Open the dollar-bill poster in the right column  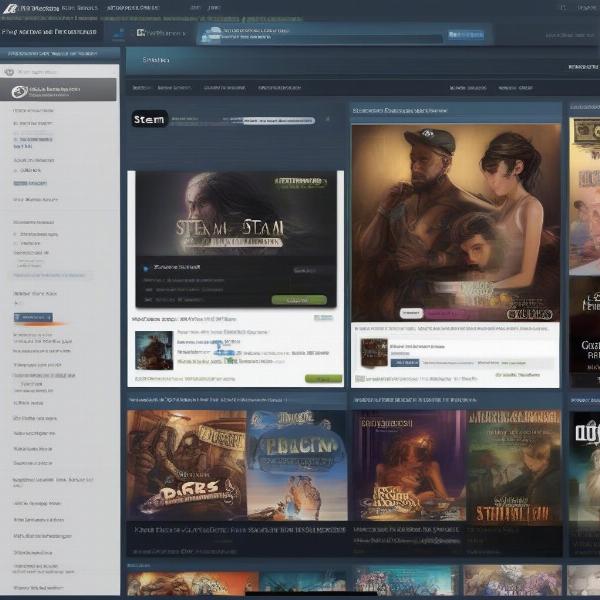tap(584, 196)
